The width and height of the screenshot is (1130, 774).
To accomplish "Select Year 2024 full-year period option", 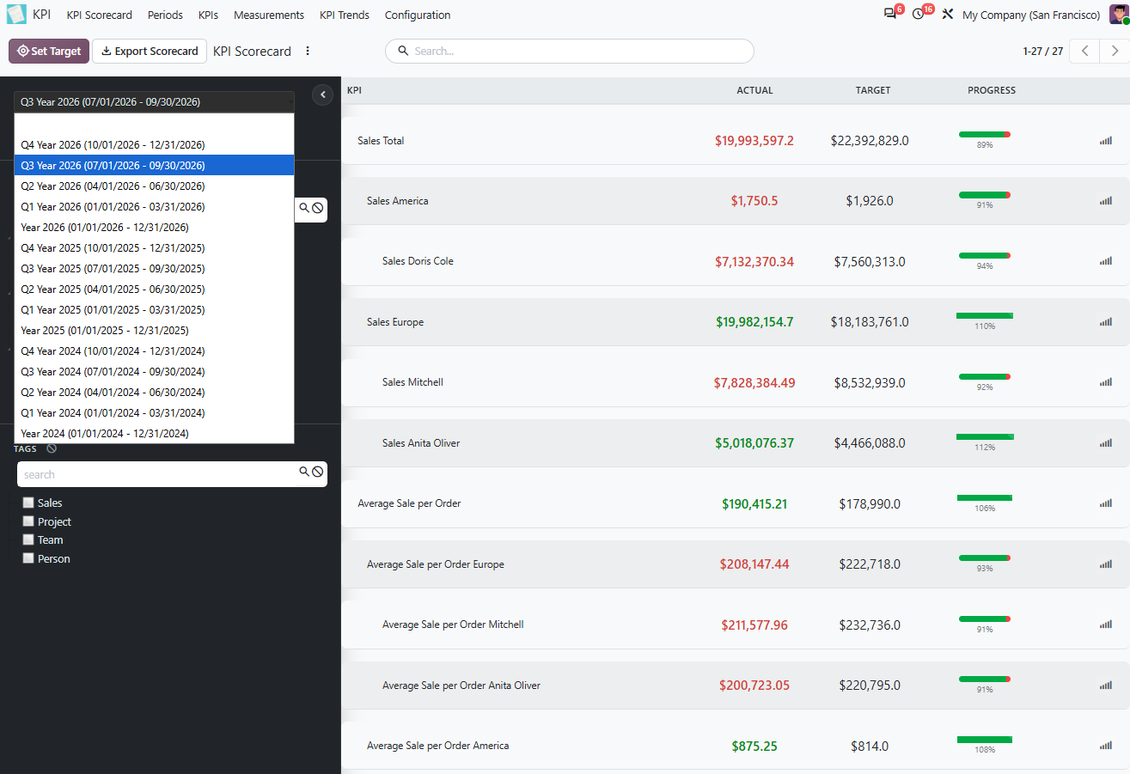I will click(154, 433).
